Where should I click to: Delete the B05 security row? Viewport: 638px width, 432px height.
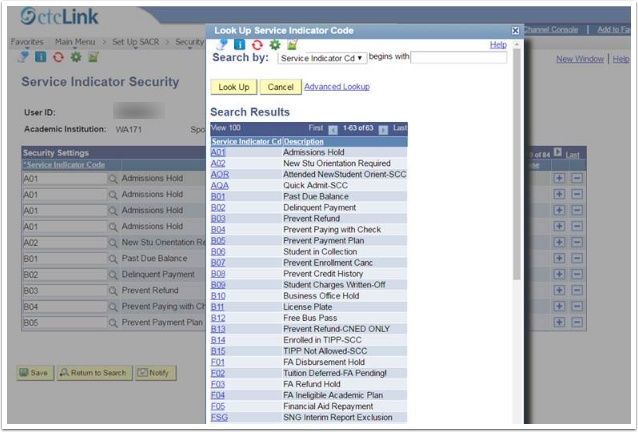577,322
